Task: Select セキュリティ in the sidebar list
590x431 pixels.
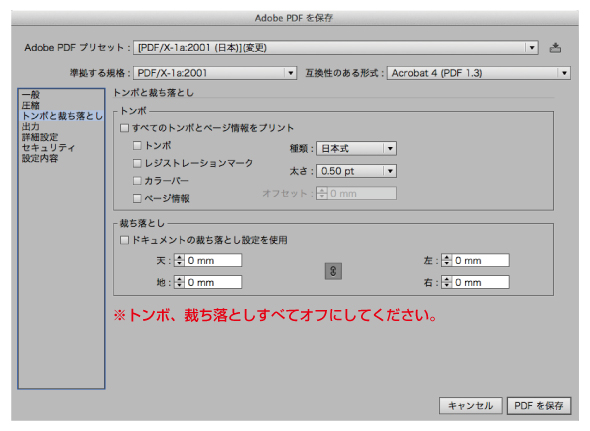Action: click(48, 148)
